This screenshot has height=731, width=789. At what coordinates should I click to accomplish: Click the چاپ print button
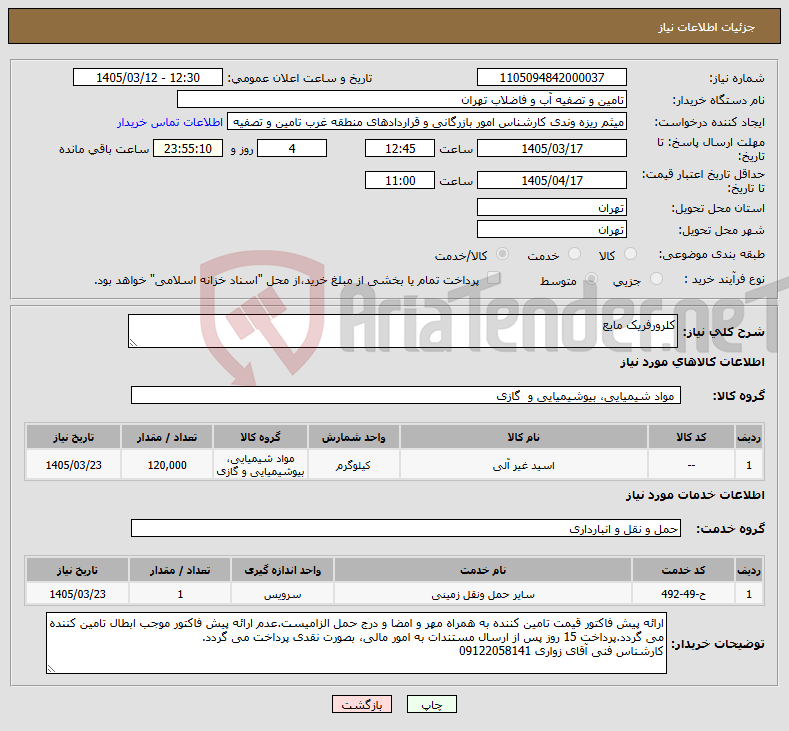pyautogui.click(x=432, y=704)
